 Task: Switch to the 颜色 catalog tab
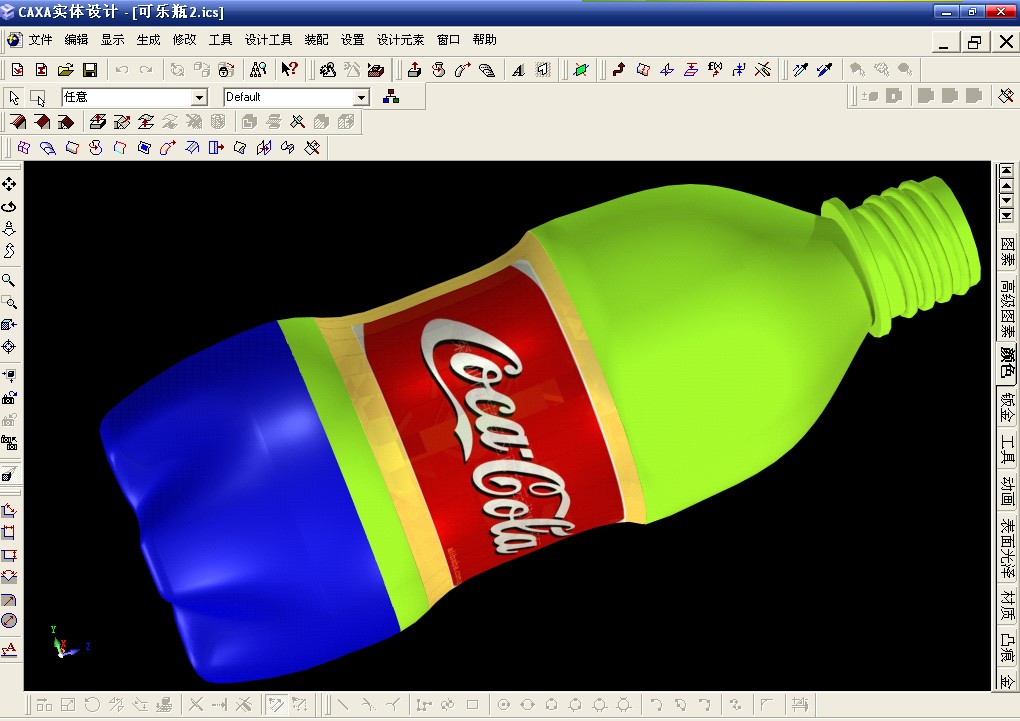(x=1007, y=362)
